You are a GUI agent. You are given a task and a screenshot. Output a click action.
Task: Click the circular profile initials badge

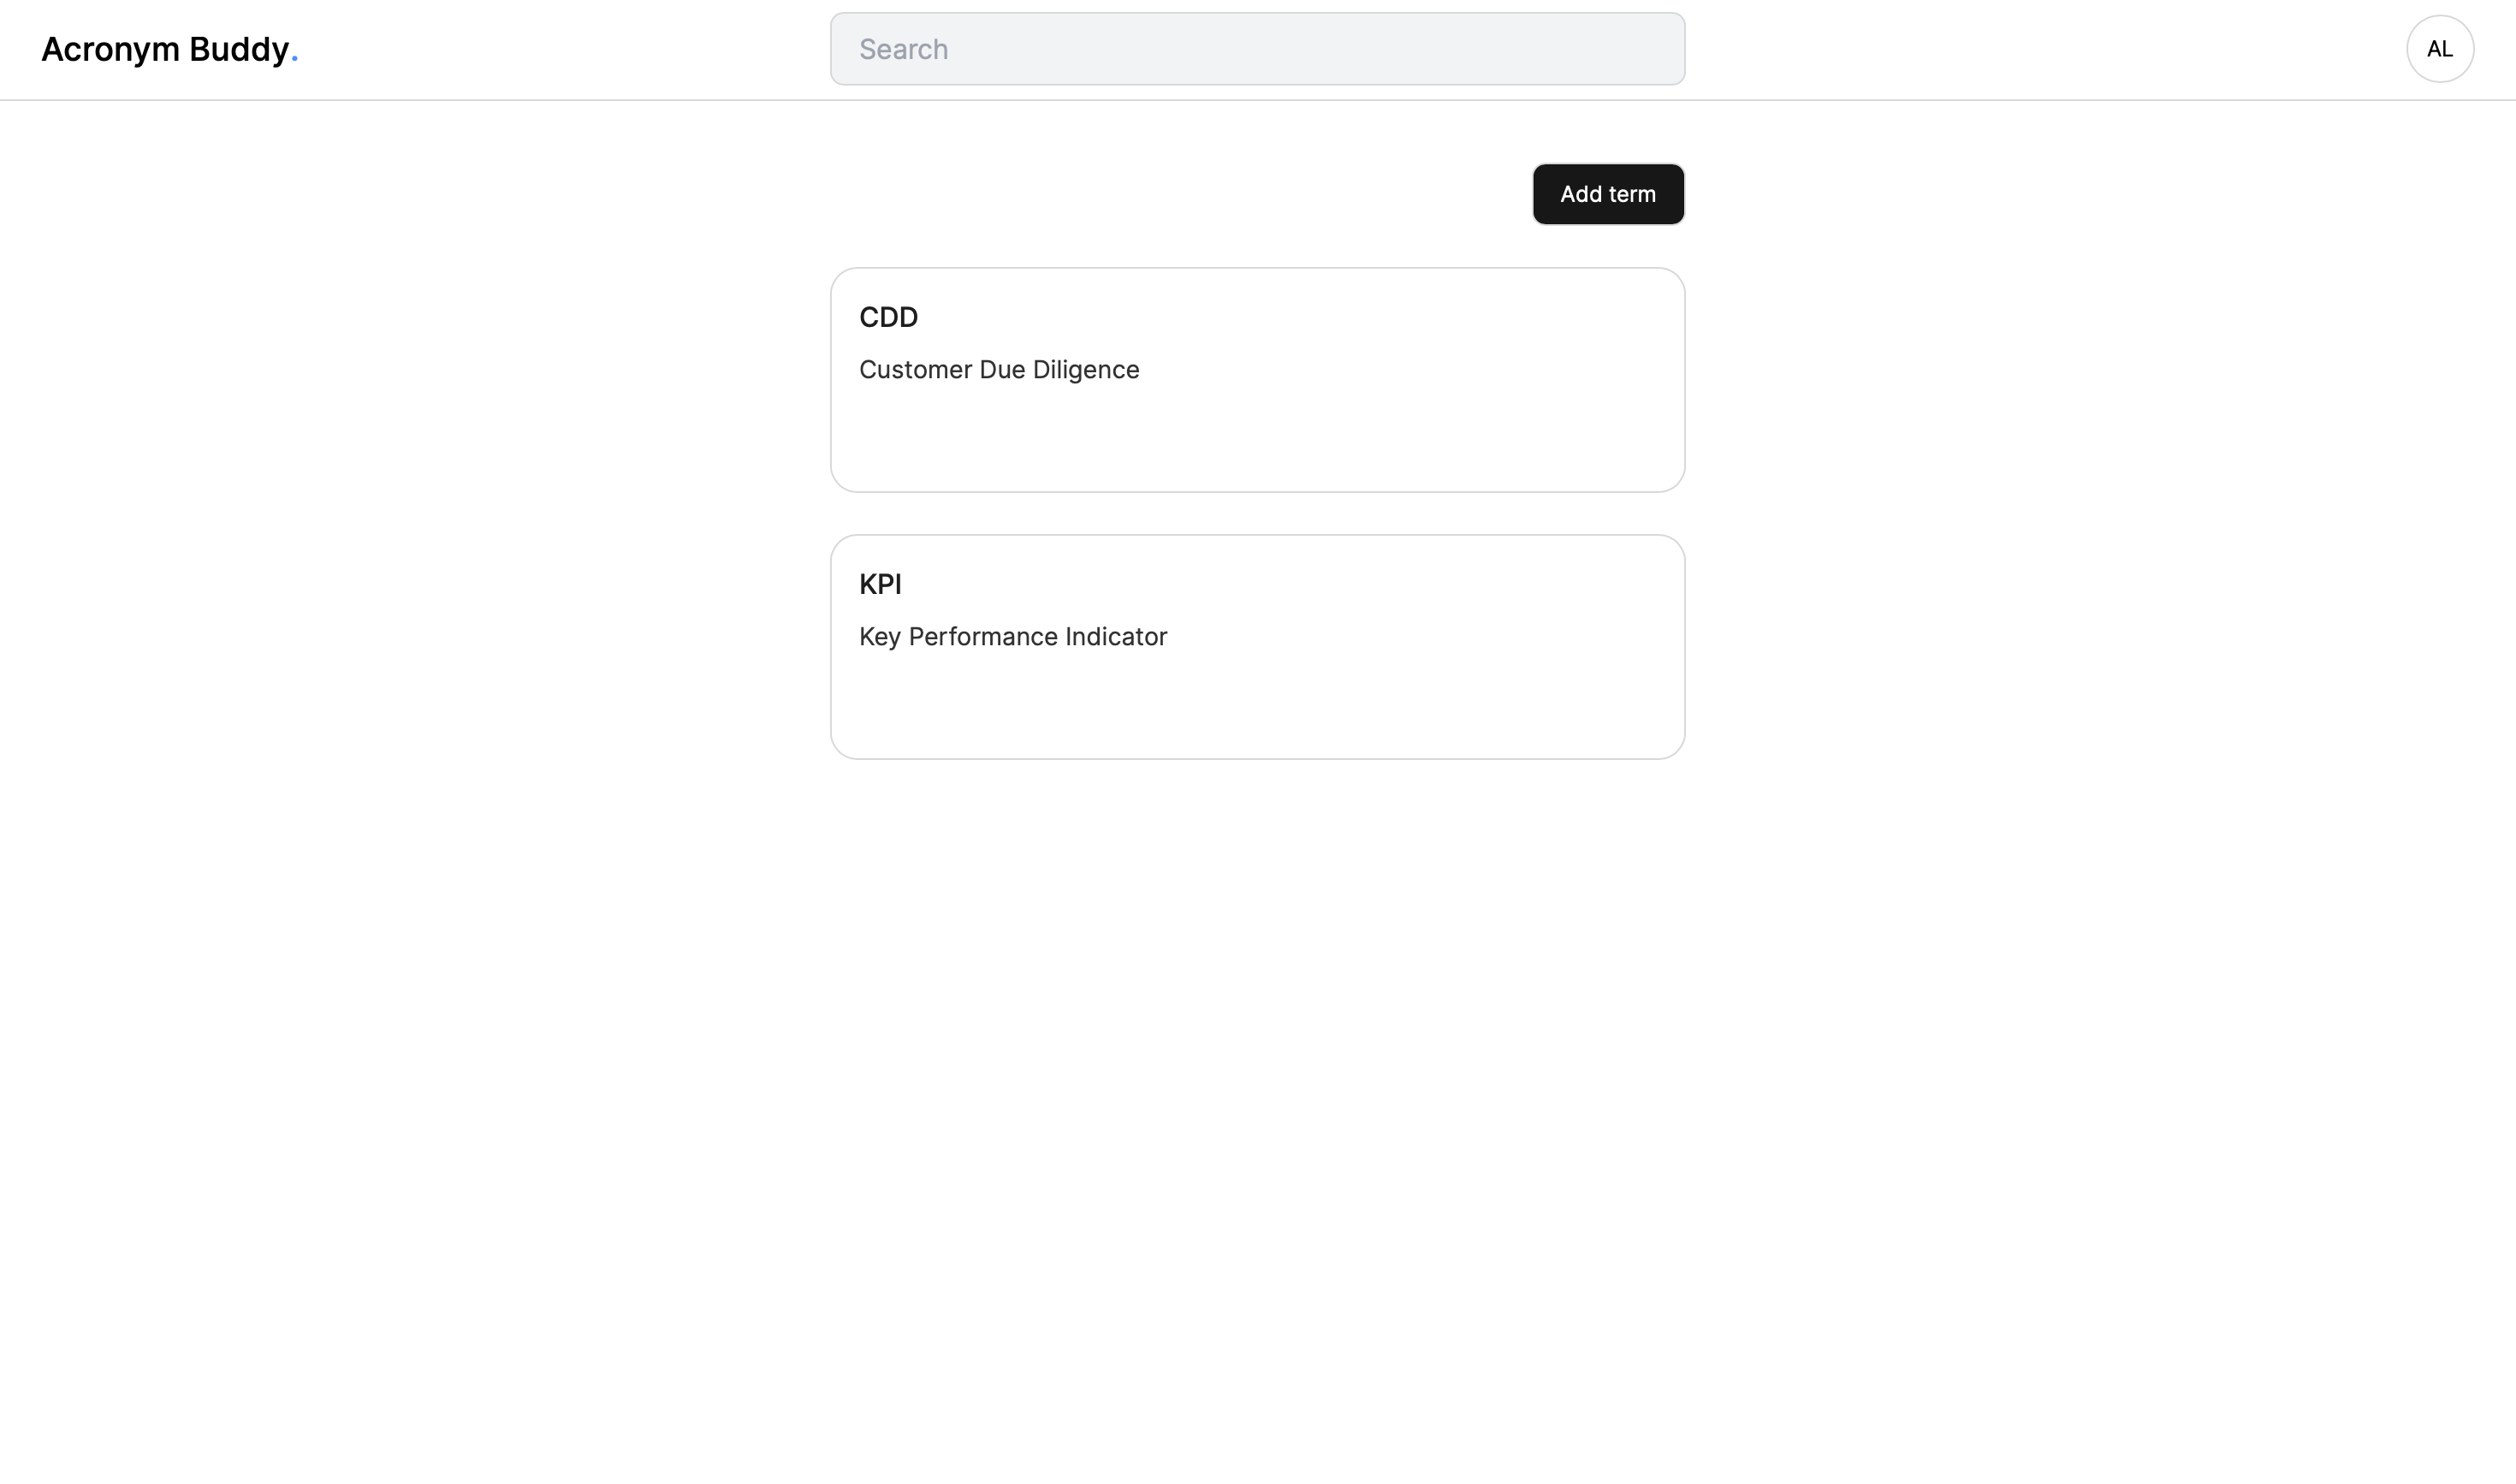click(2439, 49)
